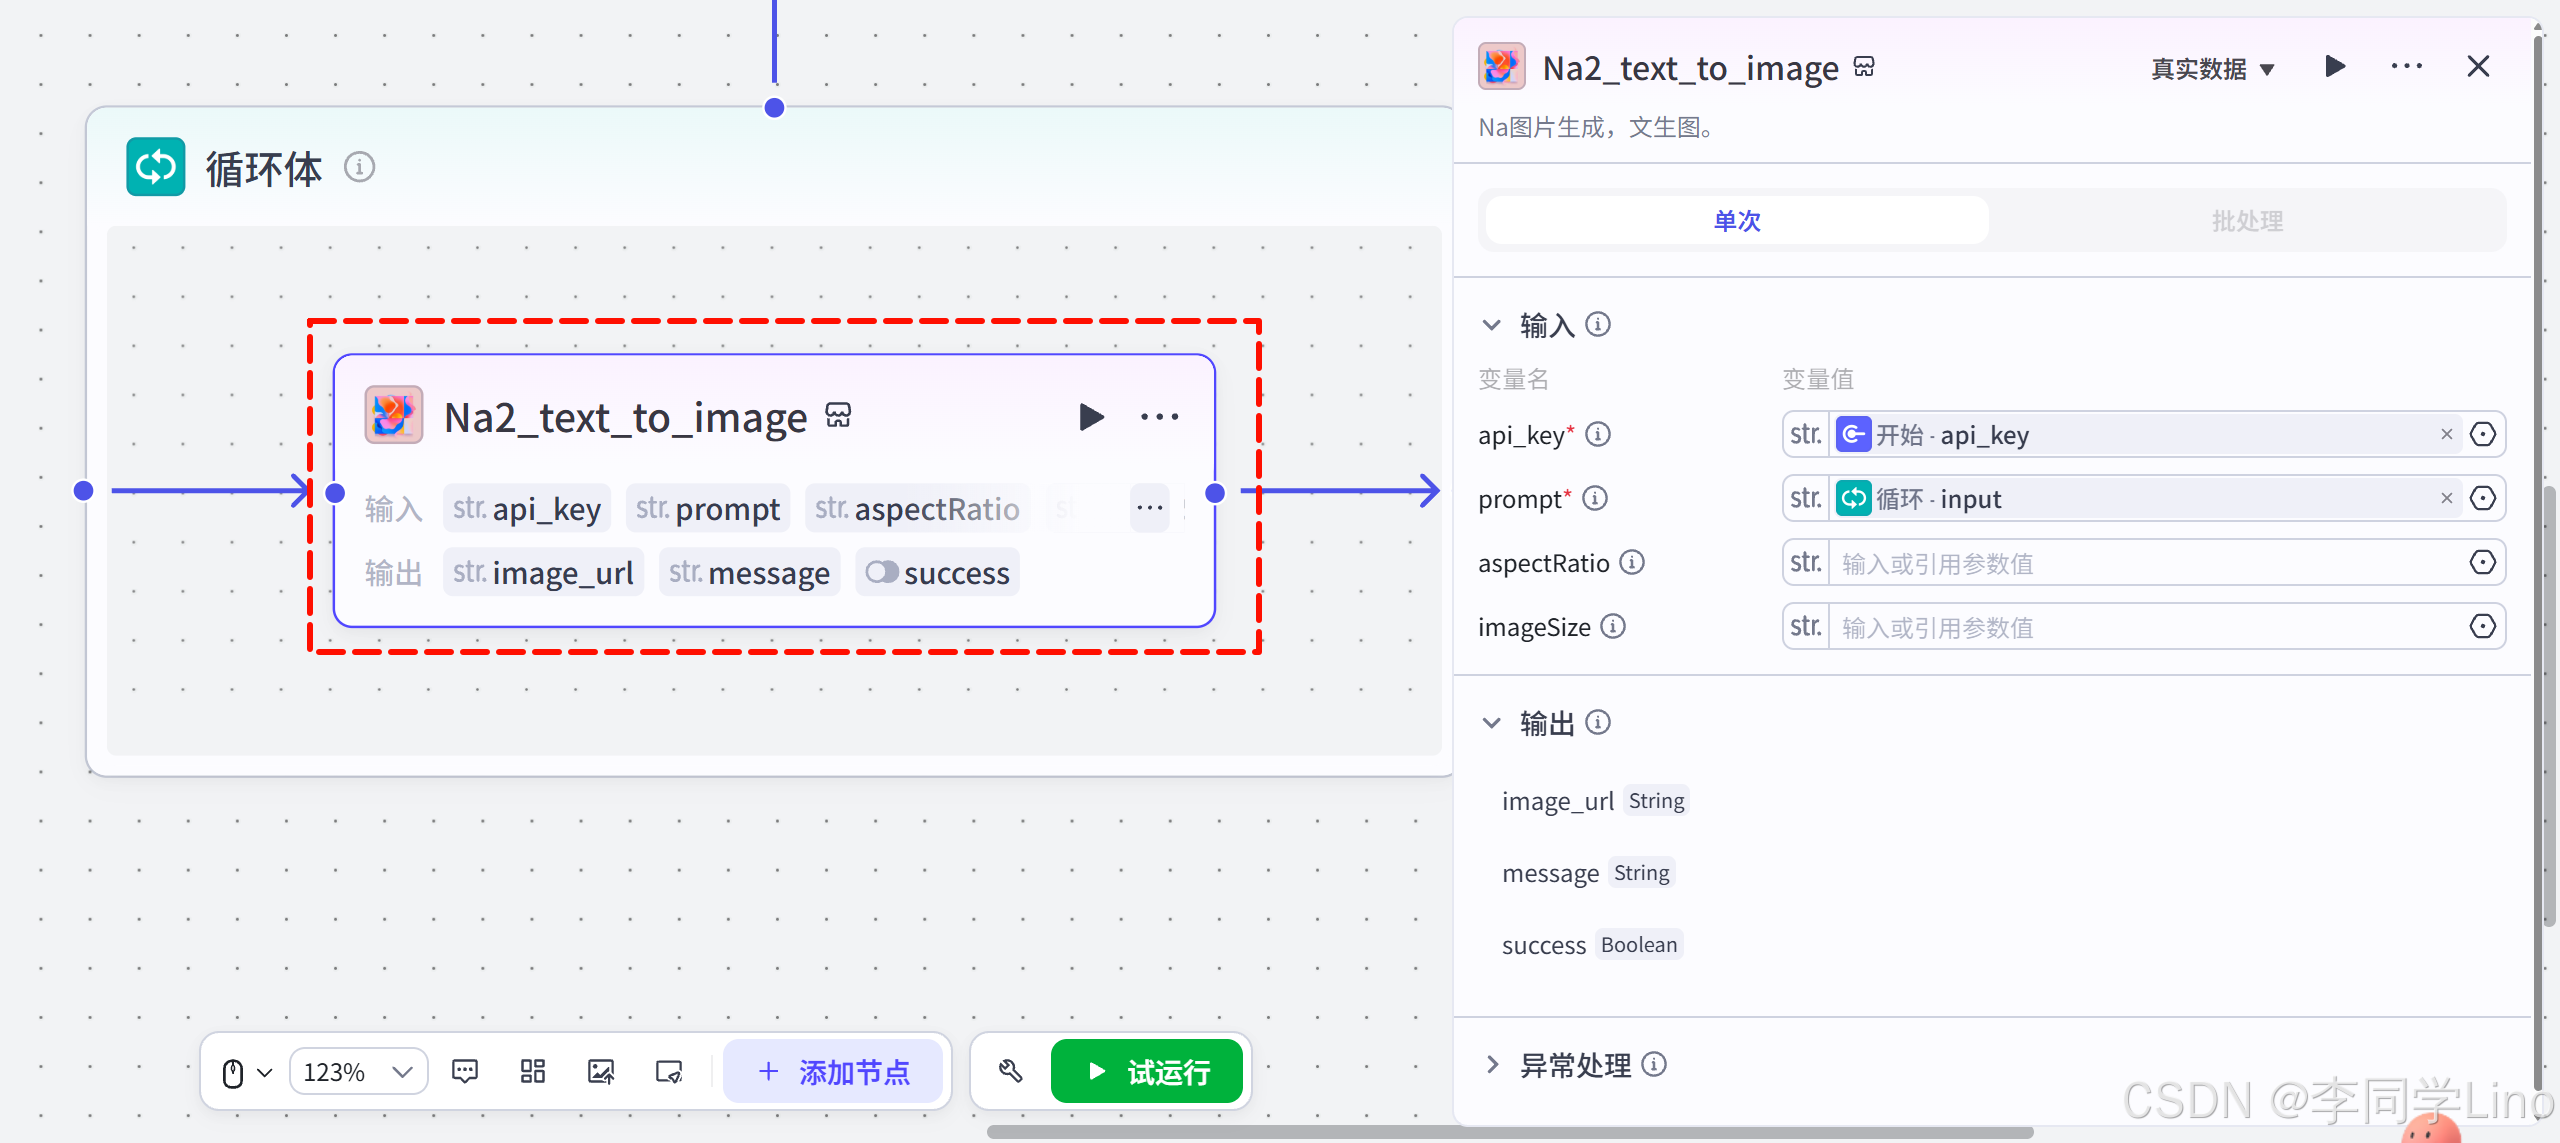This screenshot has width=2560, height=1143.
Task: Switch to the 批处理 tab
Action: click(2246, 221)
